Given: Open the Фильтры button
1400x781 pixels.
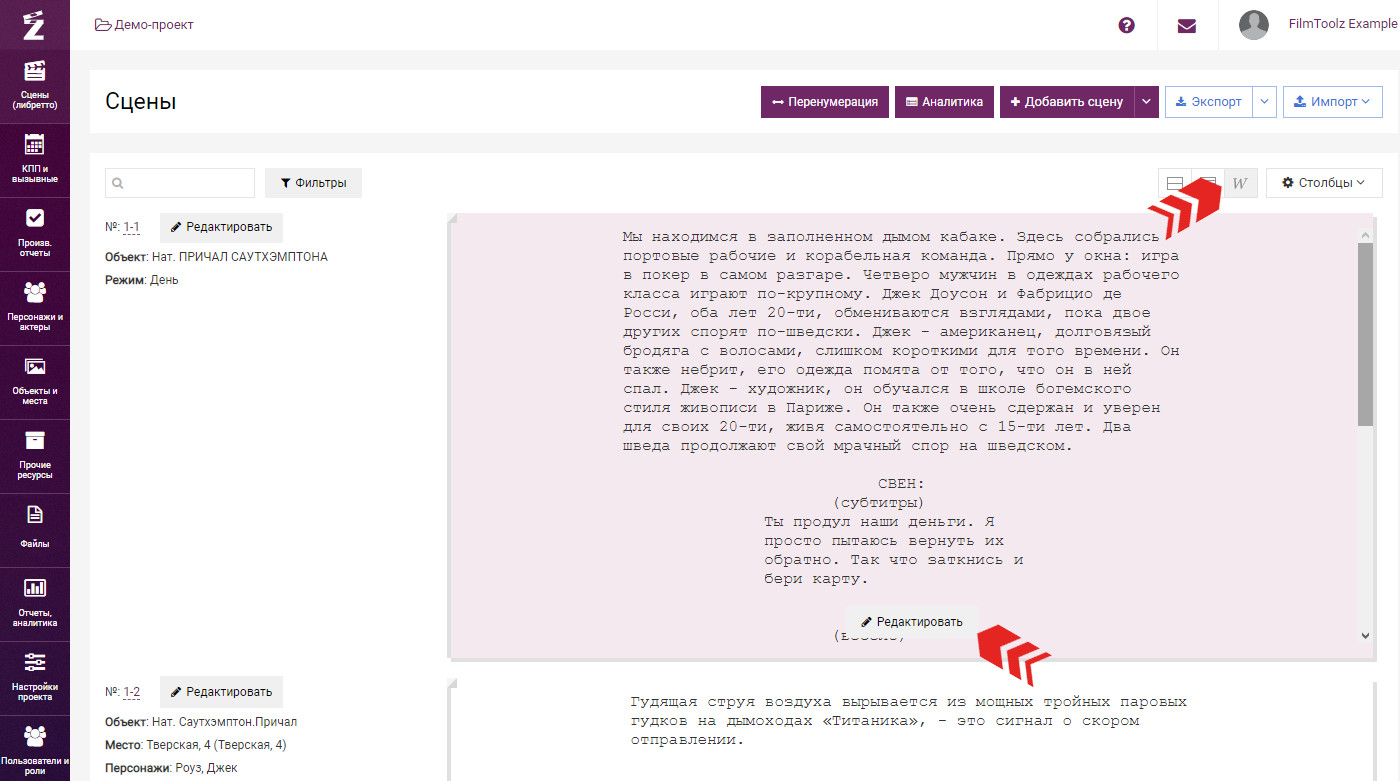Looking at the screenshot, I should [x=313, y=183].
